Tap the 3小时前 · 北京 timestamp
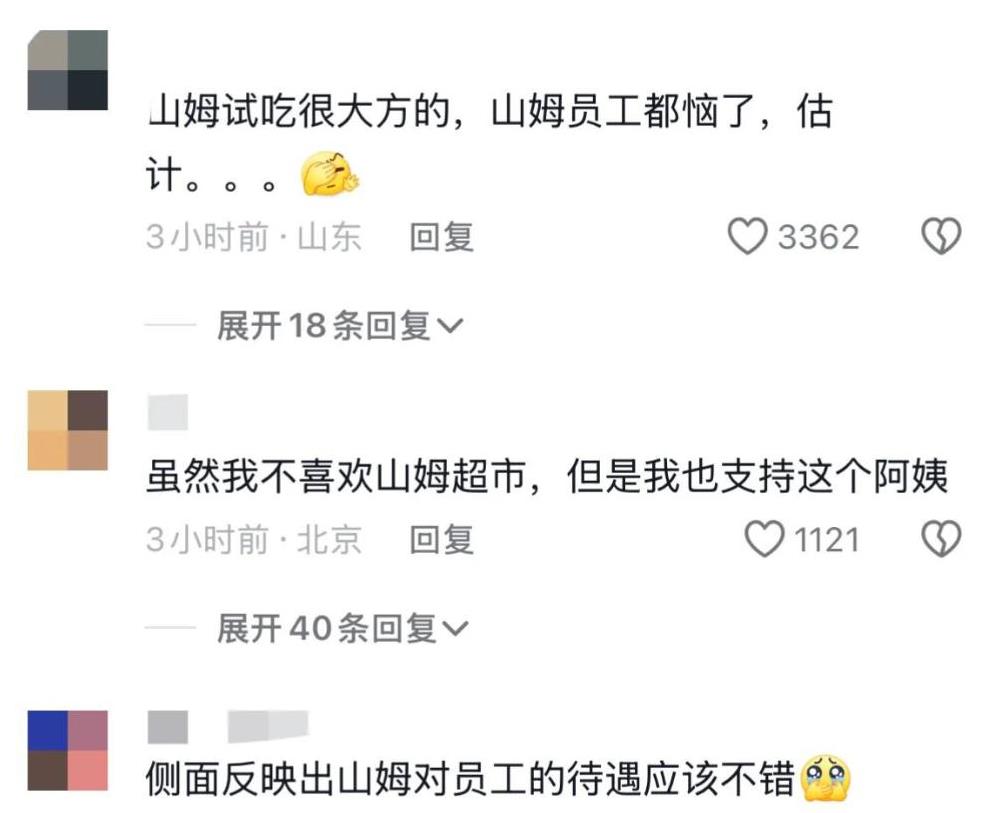 [254, 539]
